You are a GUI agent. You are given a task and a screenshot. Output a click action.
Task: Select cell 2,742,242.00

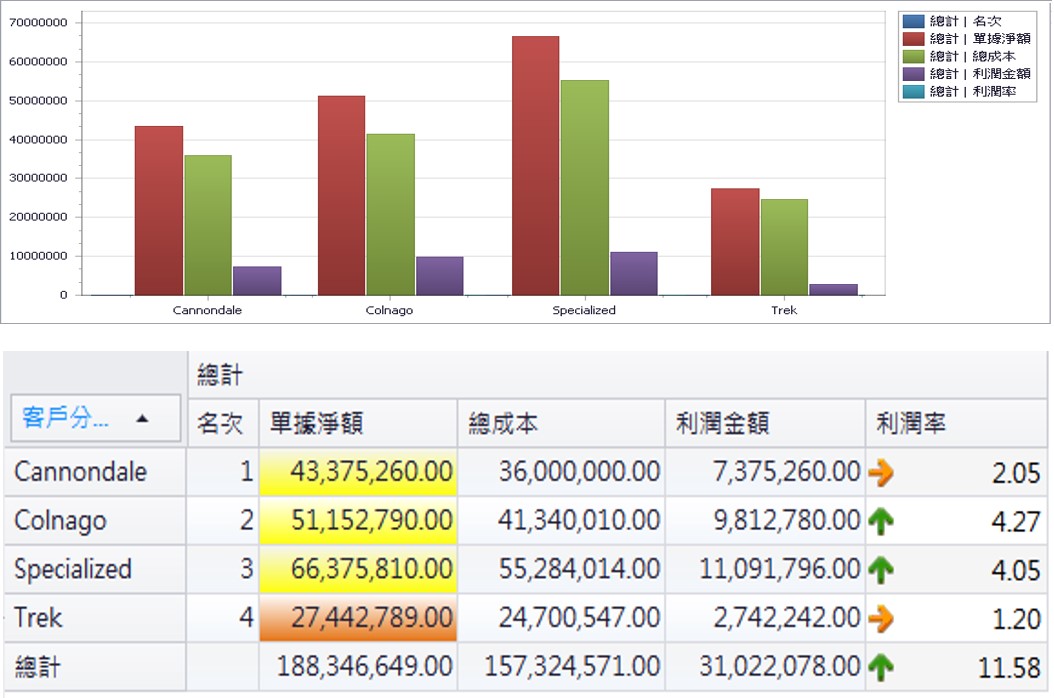click(765, 618)
